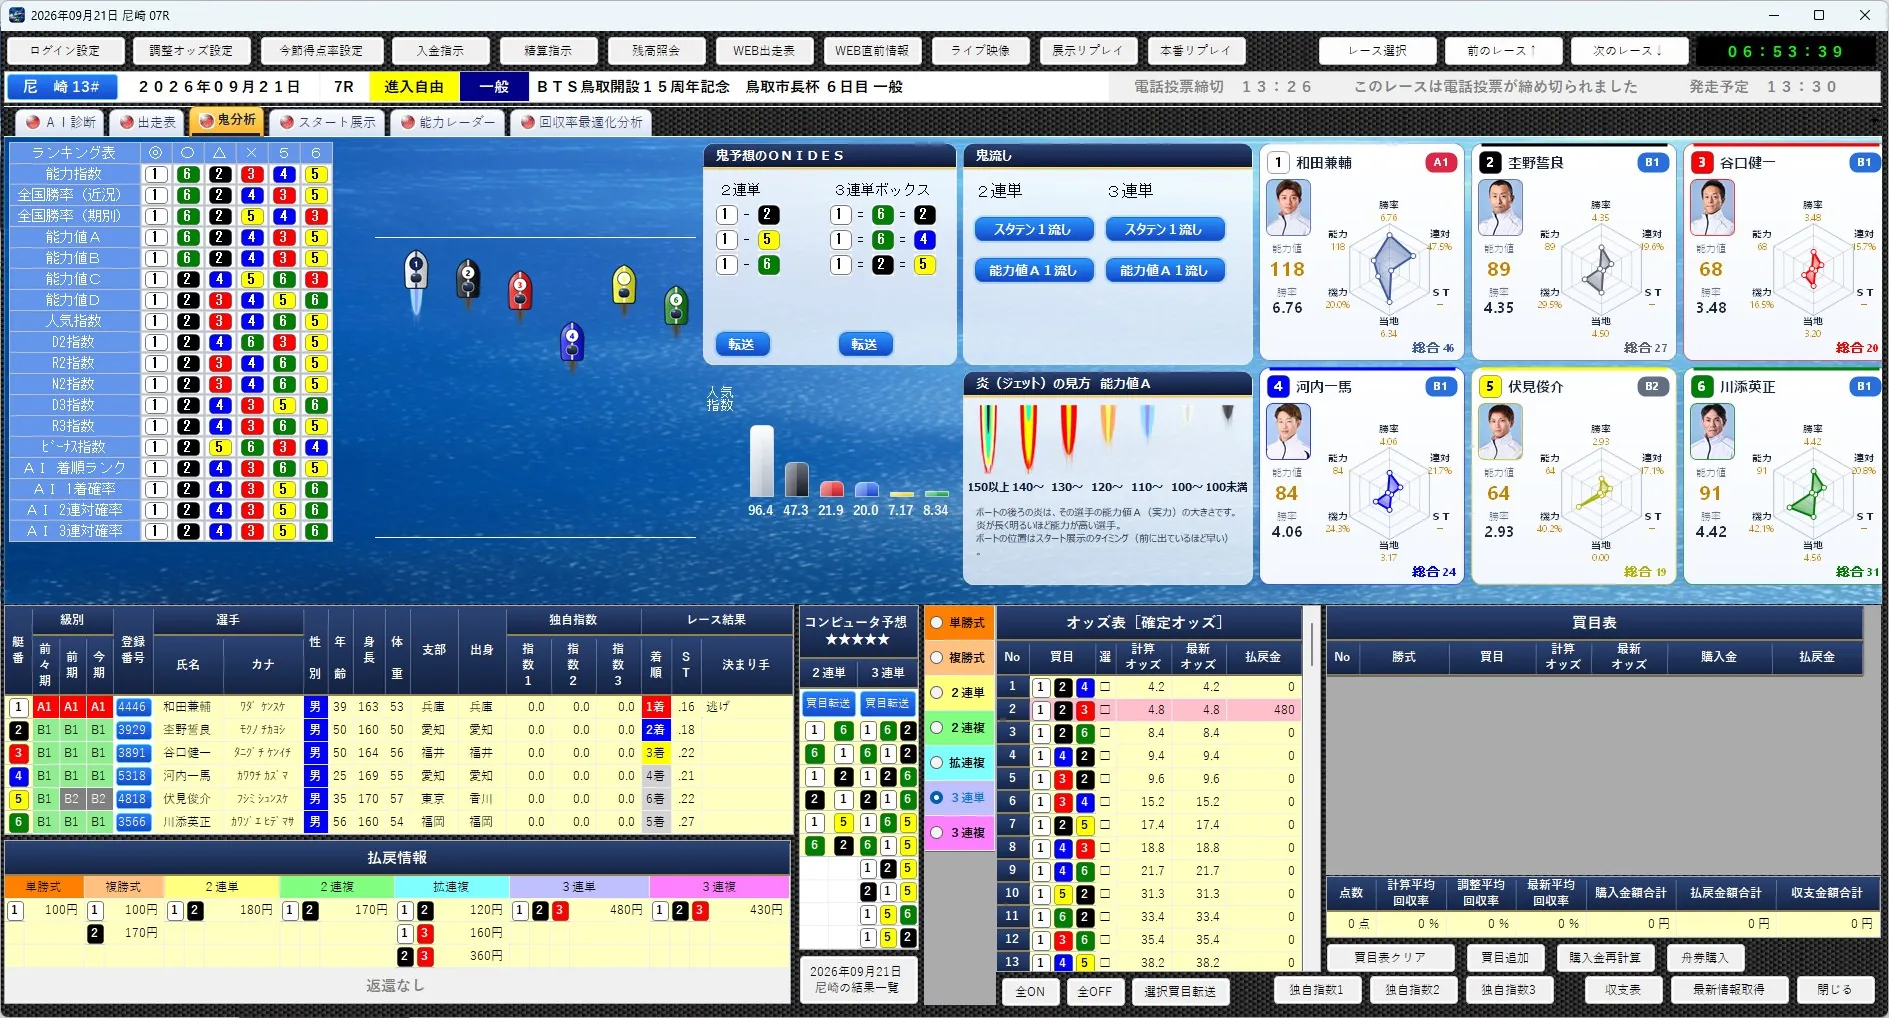Click the red flame icon for 130~

click(x=1068, y=432)
